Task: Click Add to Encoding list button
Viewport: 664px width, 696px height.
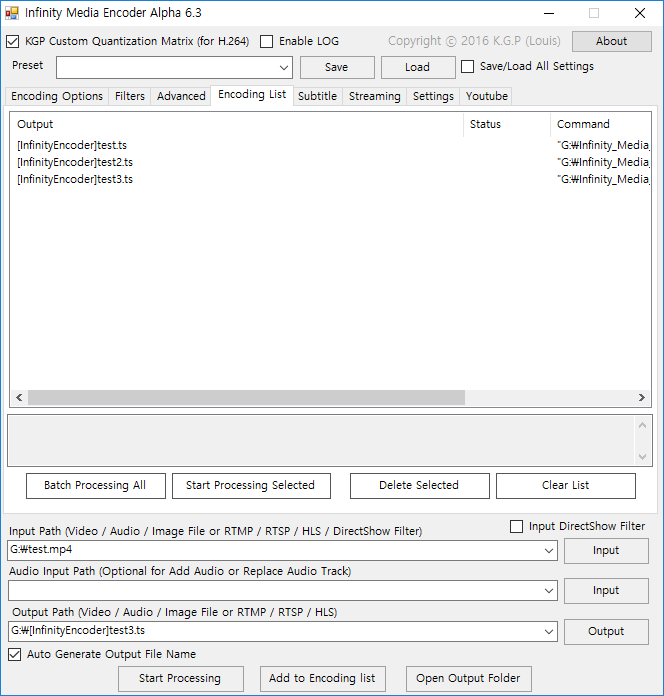Action: [x=322, y=679]
